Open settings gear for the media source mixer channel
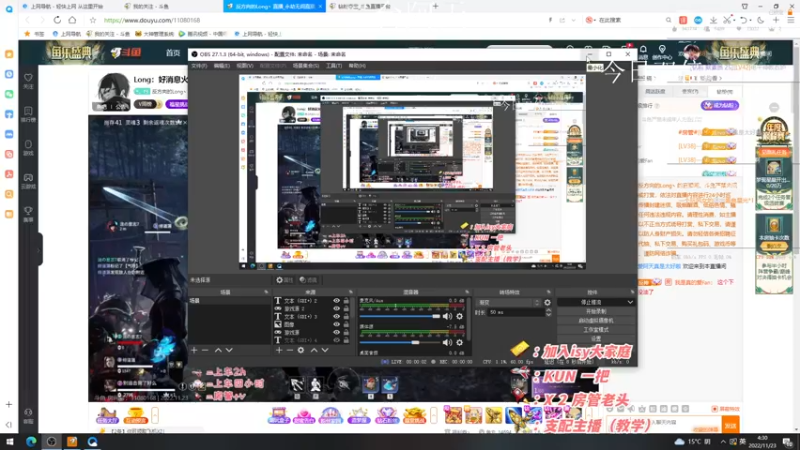Screen dimensions: 800x450 coord(460,342)
